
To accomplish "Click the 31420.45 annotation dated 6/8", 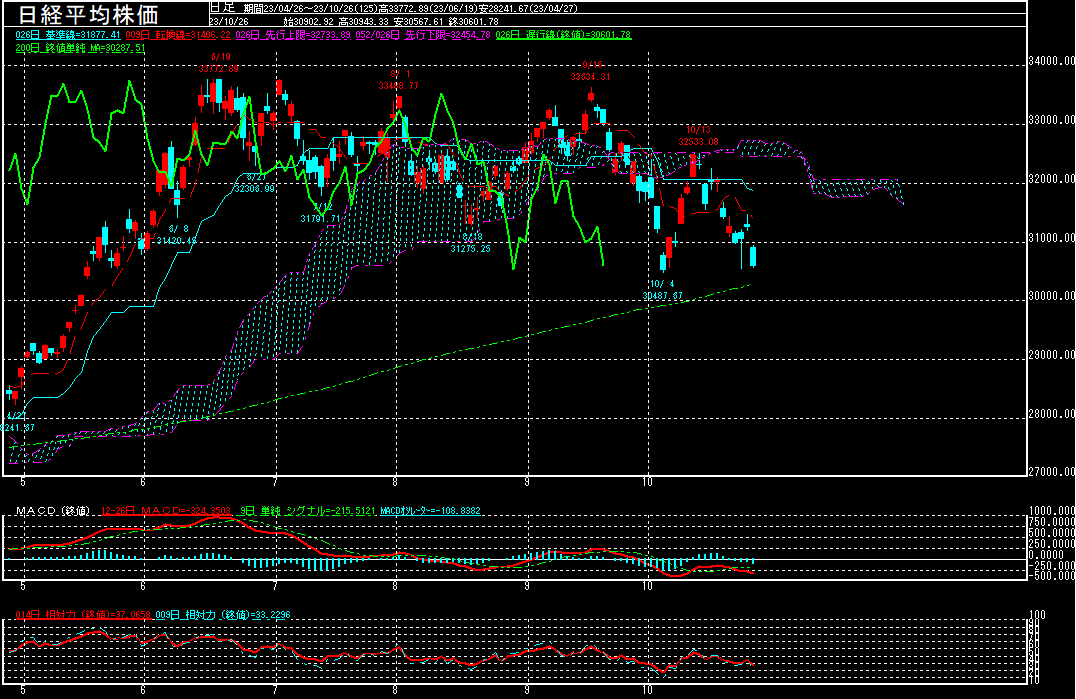I will [x=176, y=241].
